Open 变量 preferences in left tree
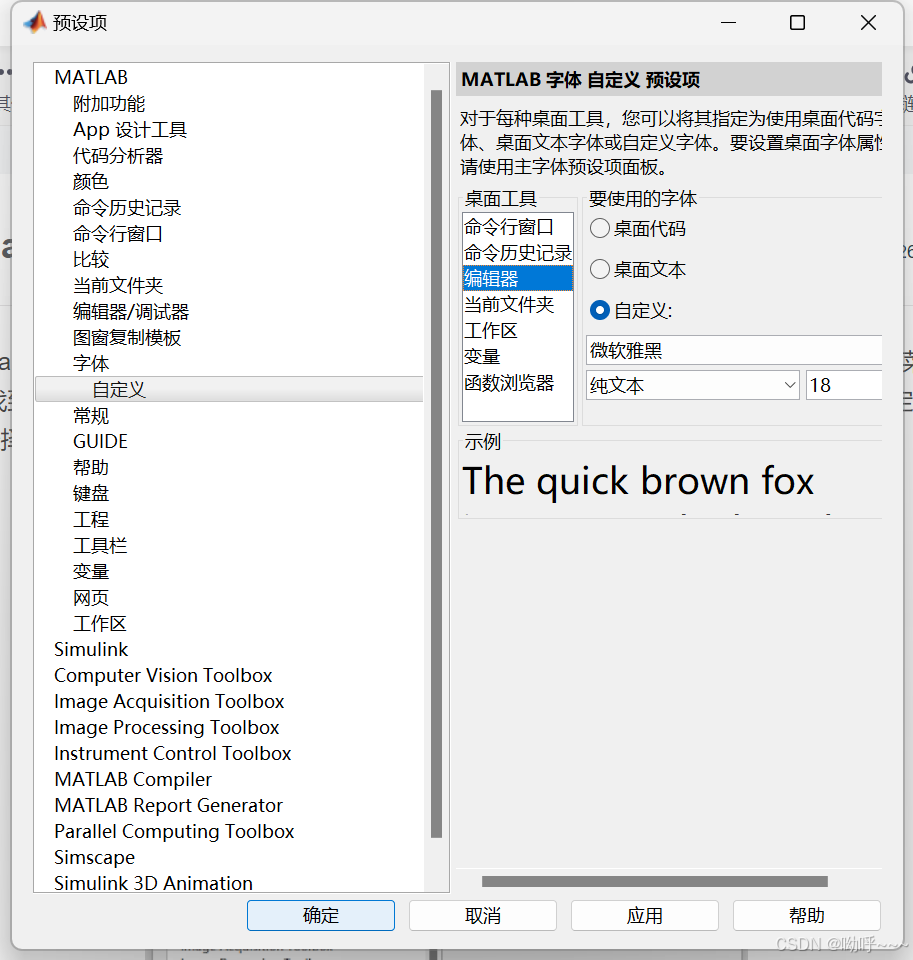Image resolution: width=913 pixels, height=960 pixels. click(91, 572)
